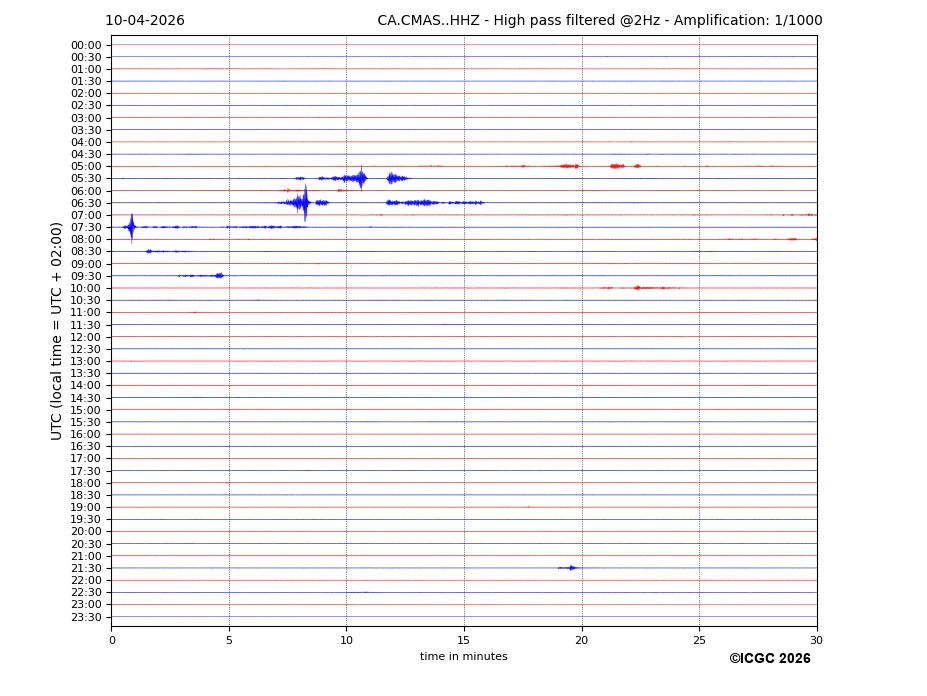Click the red signal near minute 22 at 10:00
The width and height of the screenshot is (927, 696).
pyautogui.click(x=637, y=288)
